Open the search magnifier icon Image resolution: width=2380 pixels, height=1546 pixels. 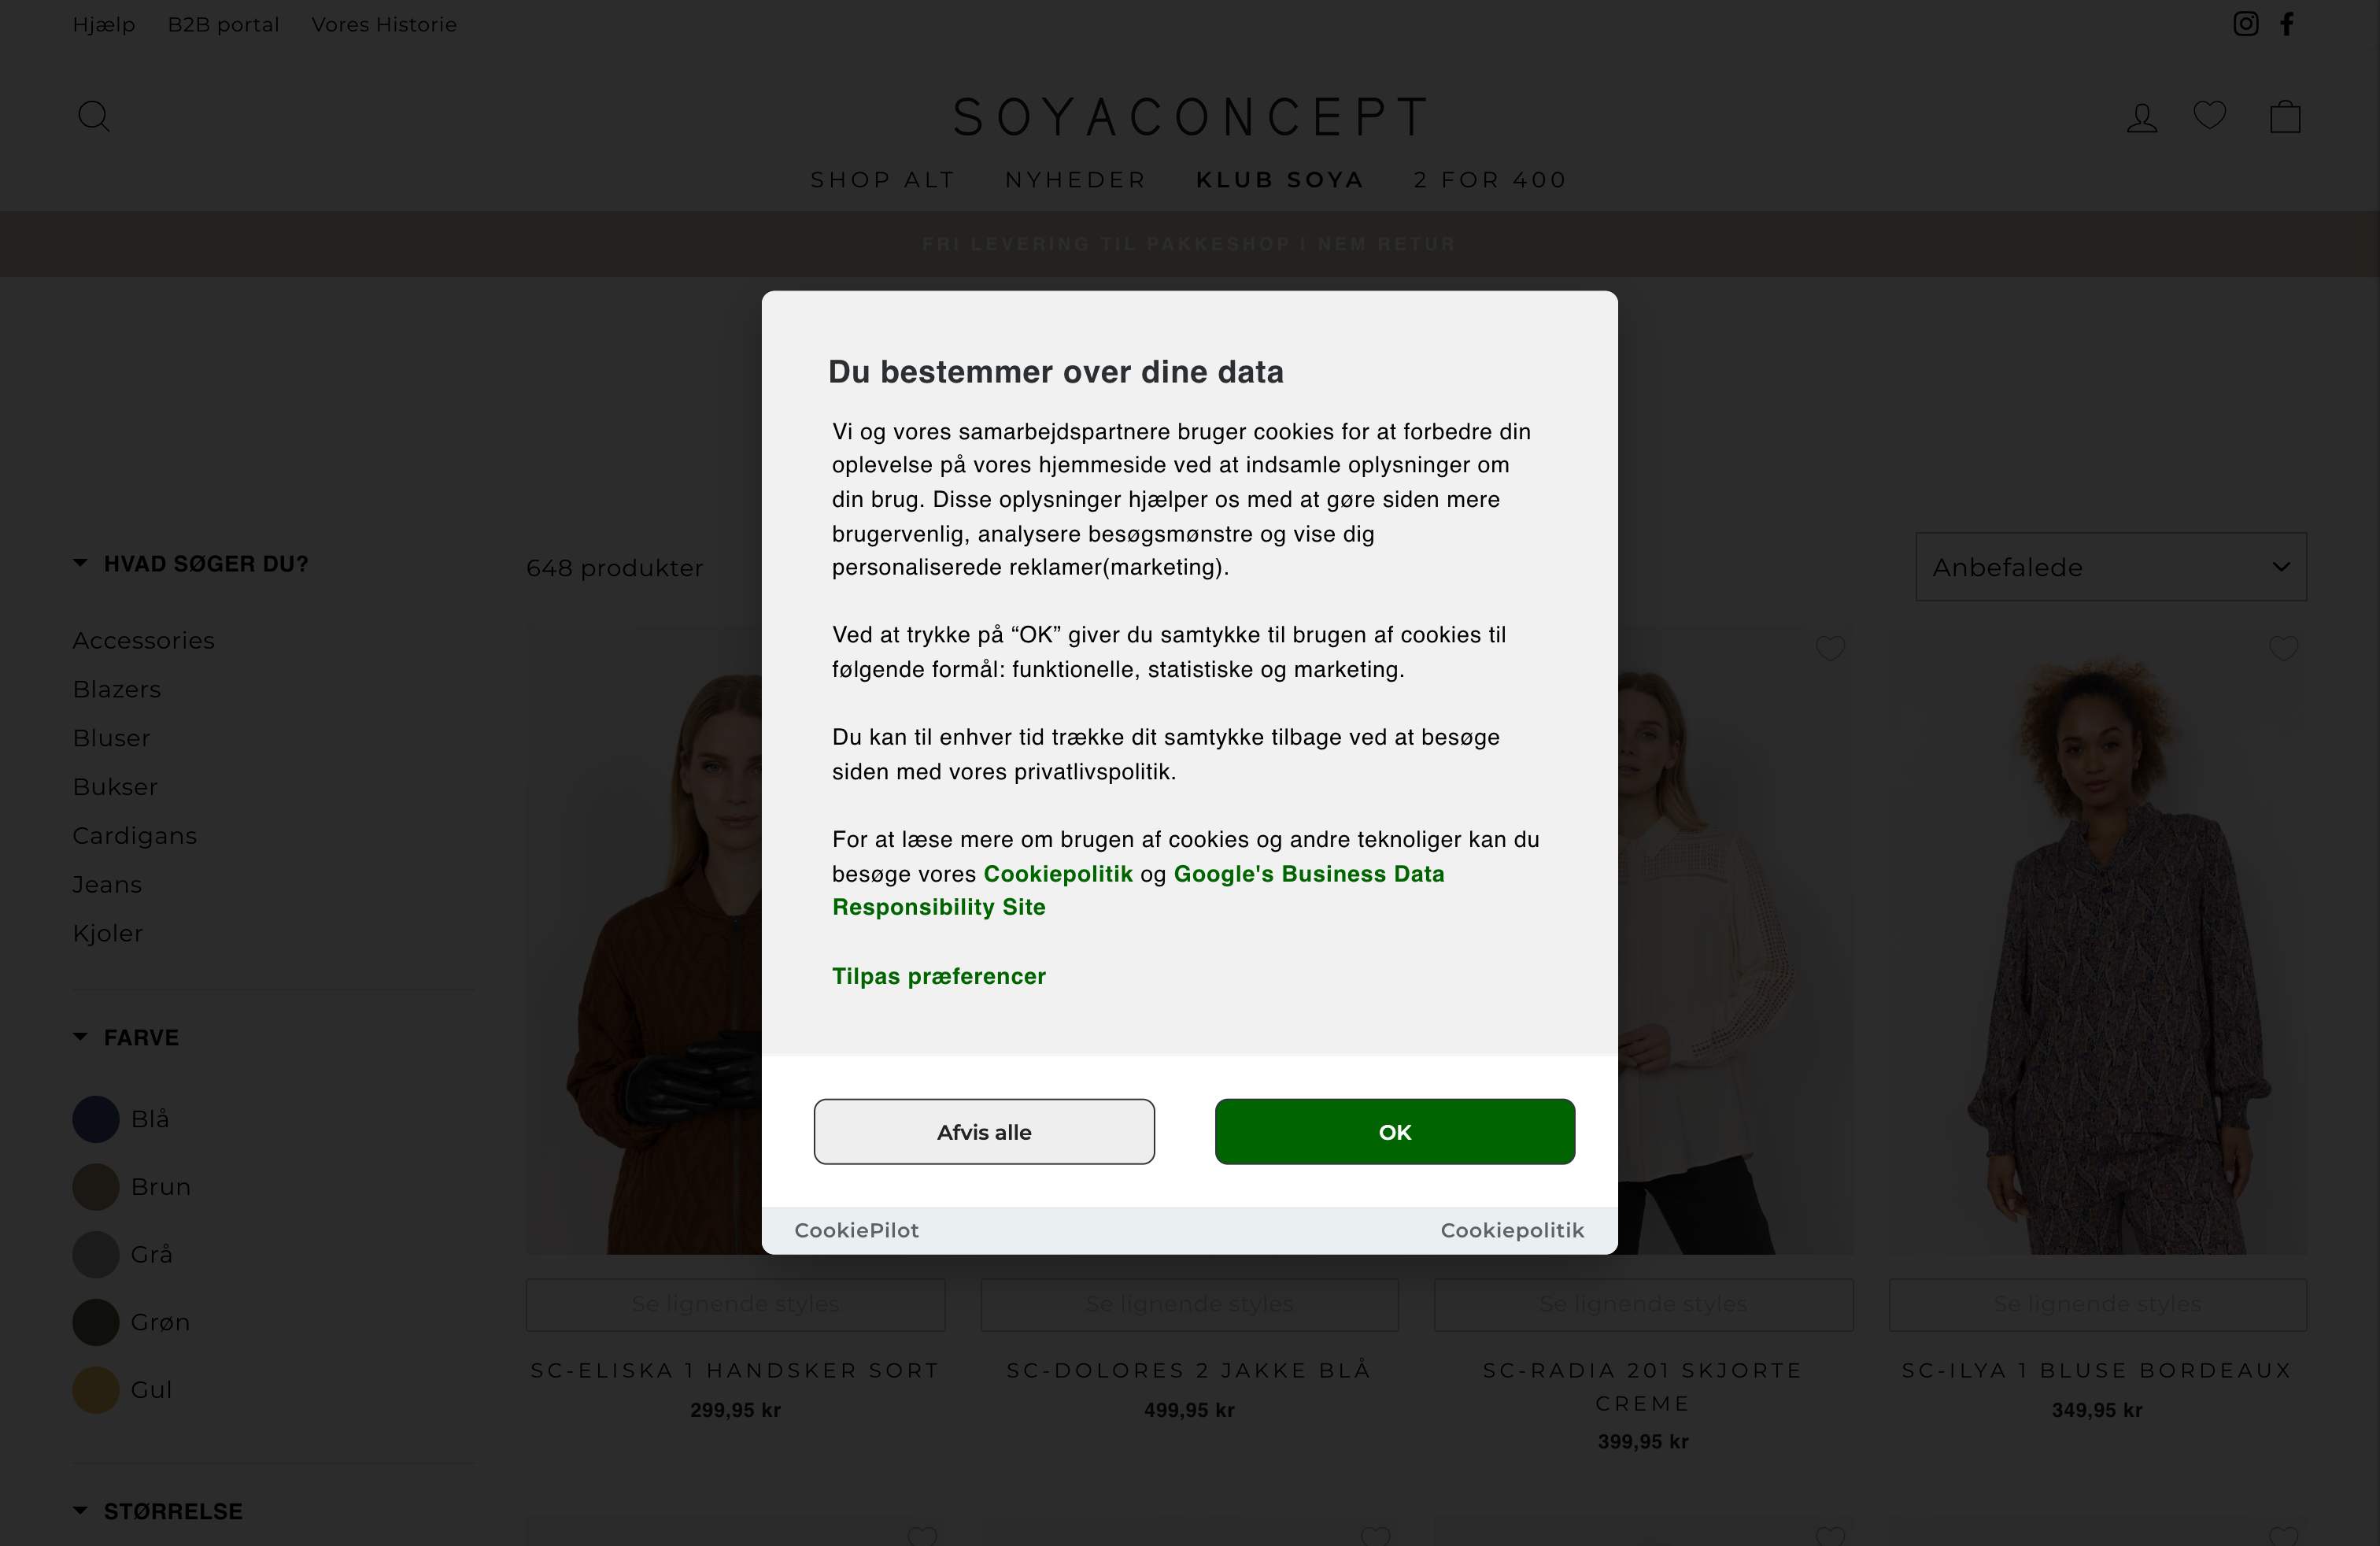(x=94, y=116)
